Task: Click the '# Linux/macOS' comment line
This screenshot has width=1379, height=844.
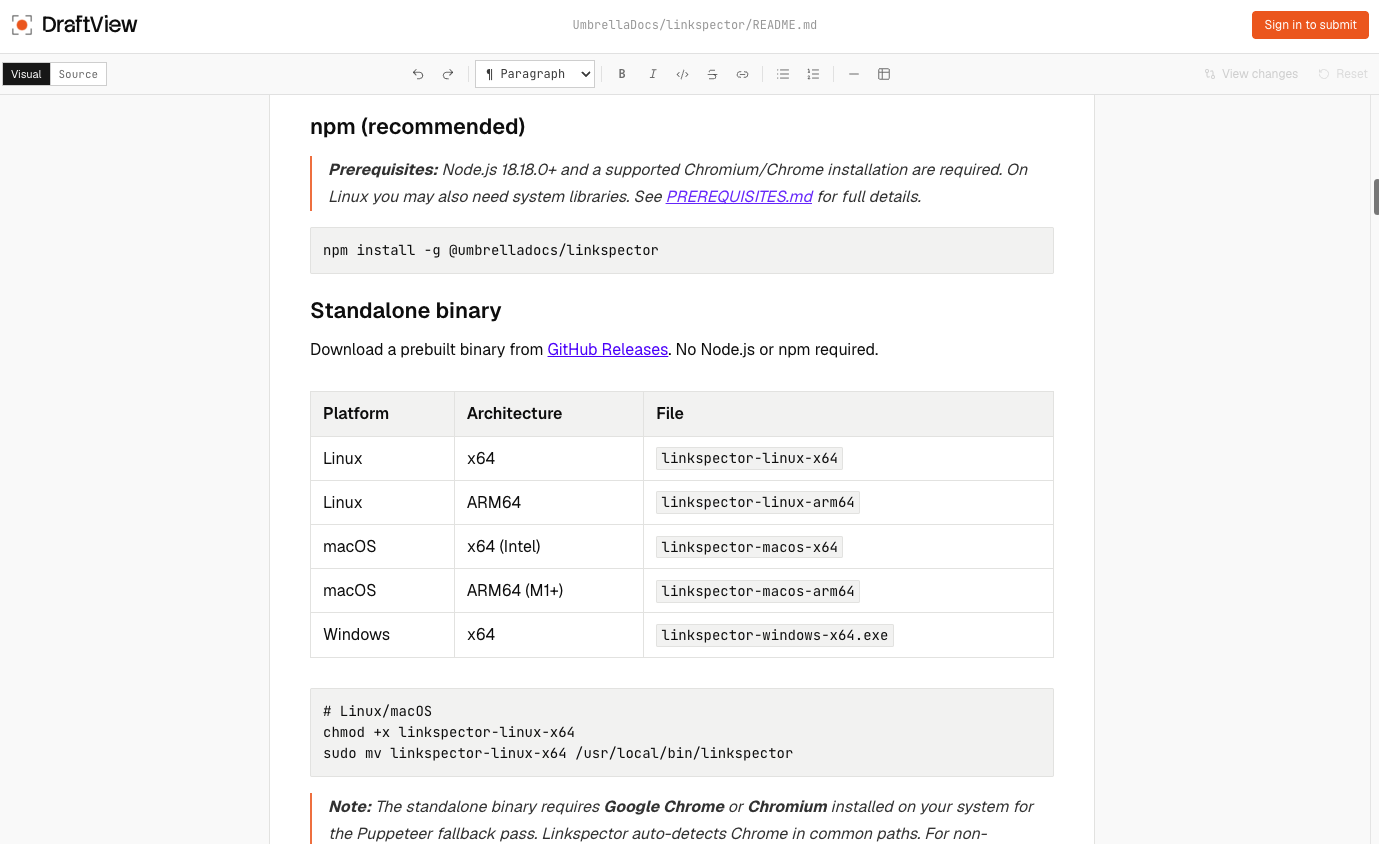Action: tap(377, 711)
